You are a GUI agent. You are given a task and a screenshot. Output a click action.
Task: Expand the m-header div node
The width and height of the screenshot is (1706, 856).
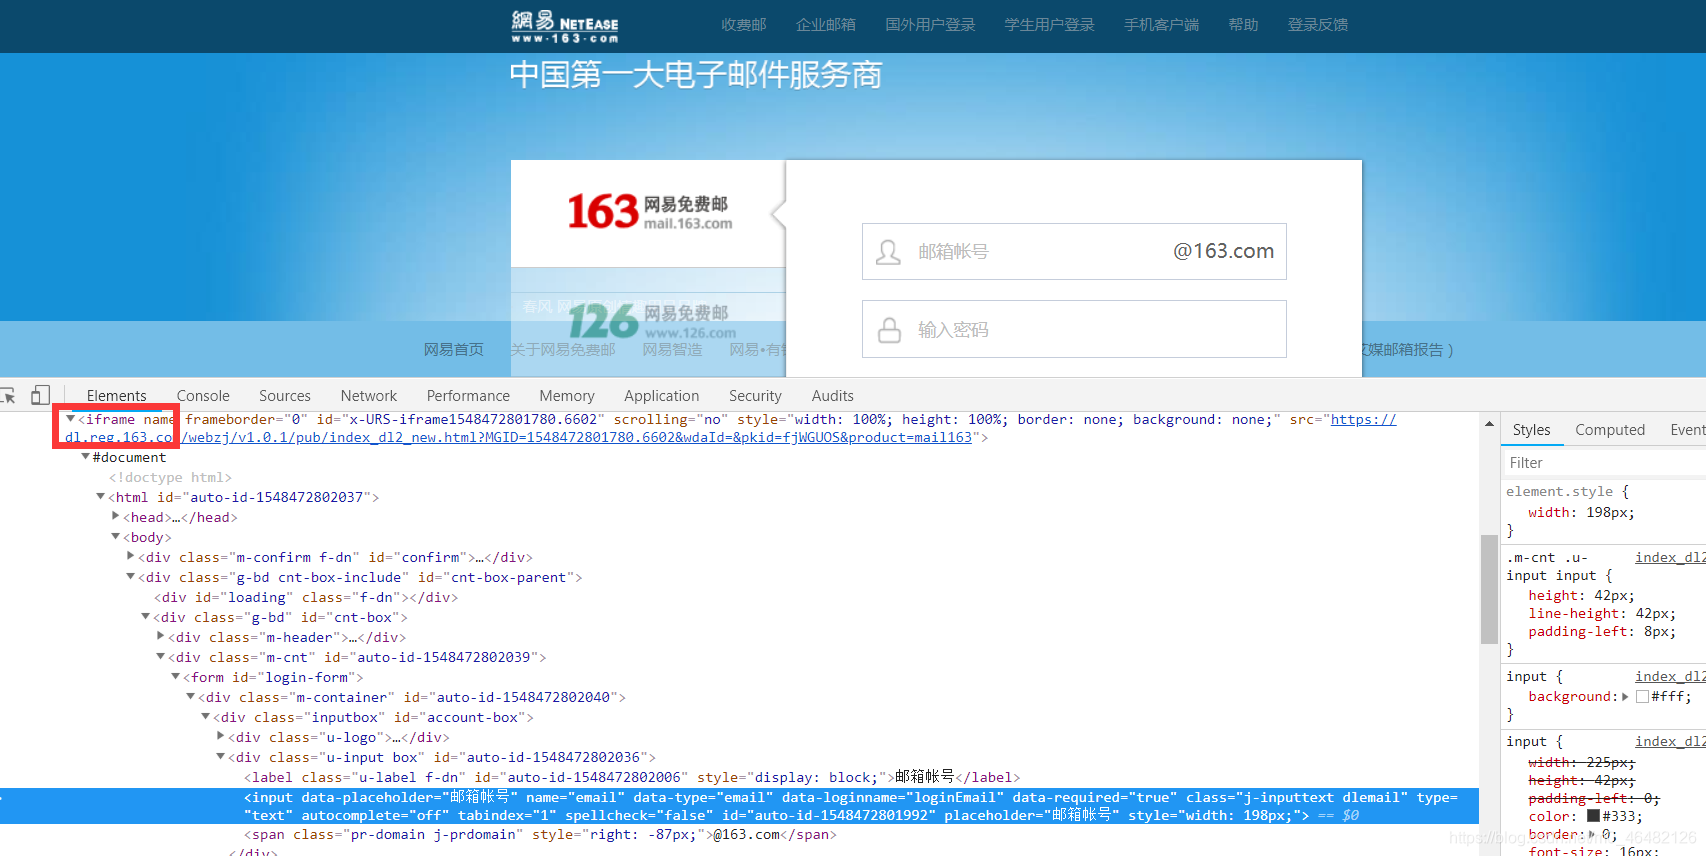click(x=161, y=637)
